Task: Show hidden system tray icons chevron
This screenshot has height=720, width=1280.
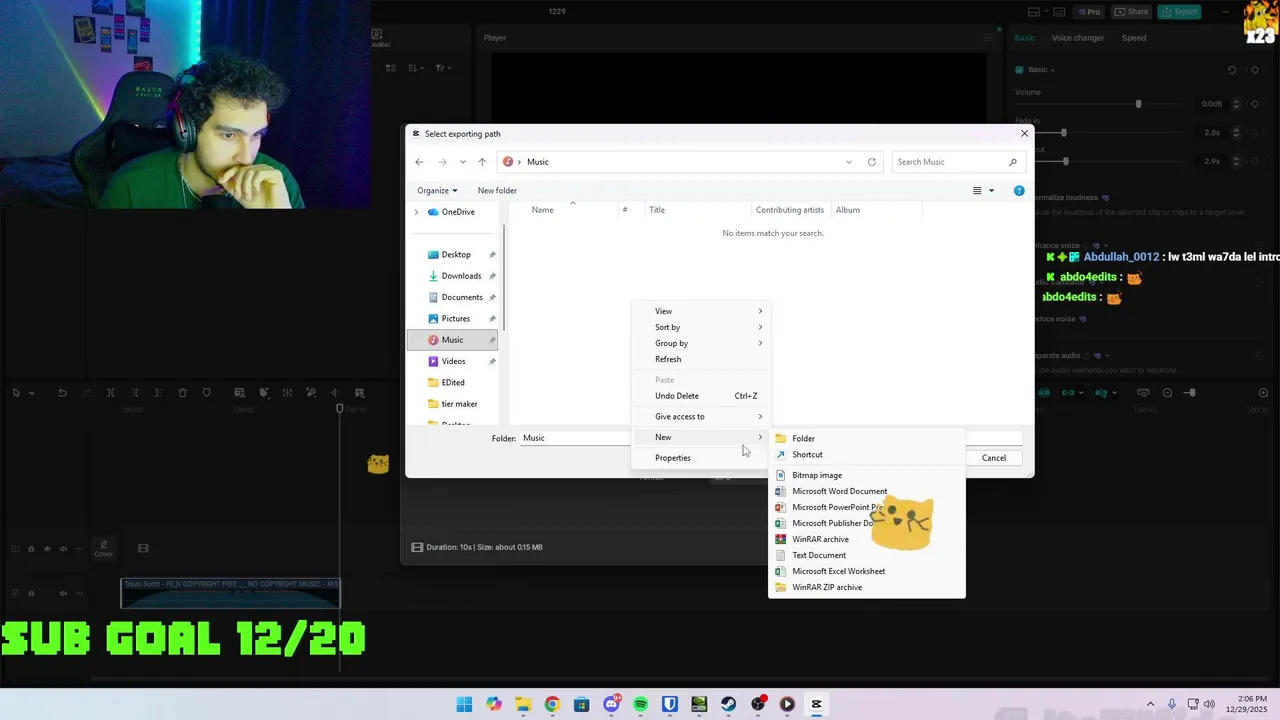Action: click(1150, 704)
